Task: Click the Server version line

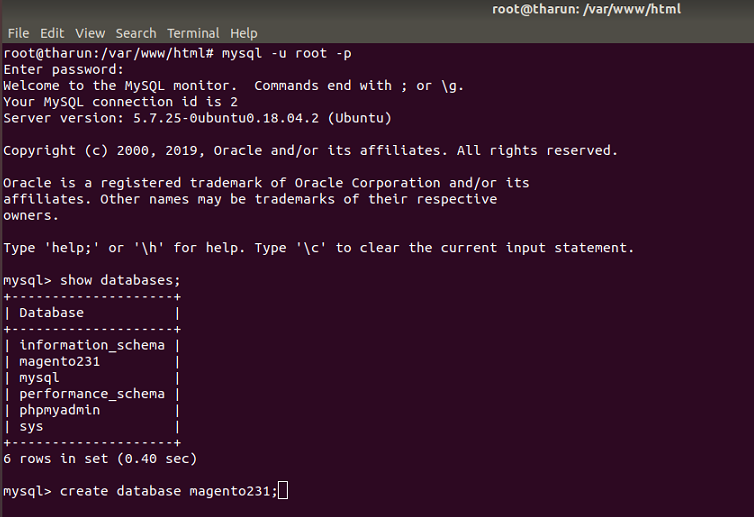Action: (x=197, y=118)
